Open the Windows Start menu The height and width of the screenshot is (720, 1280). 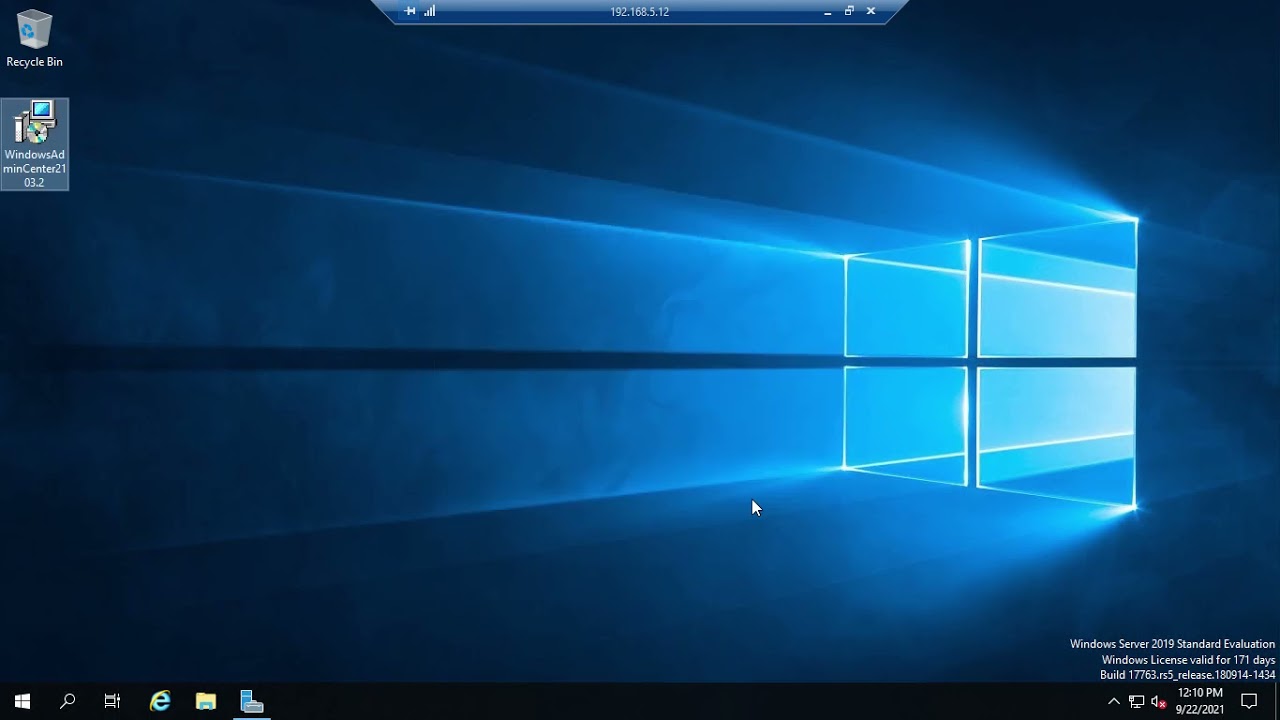[x=22, y=701]
